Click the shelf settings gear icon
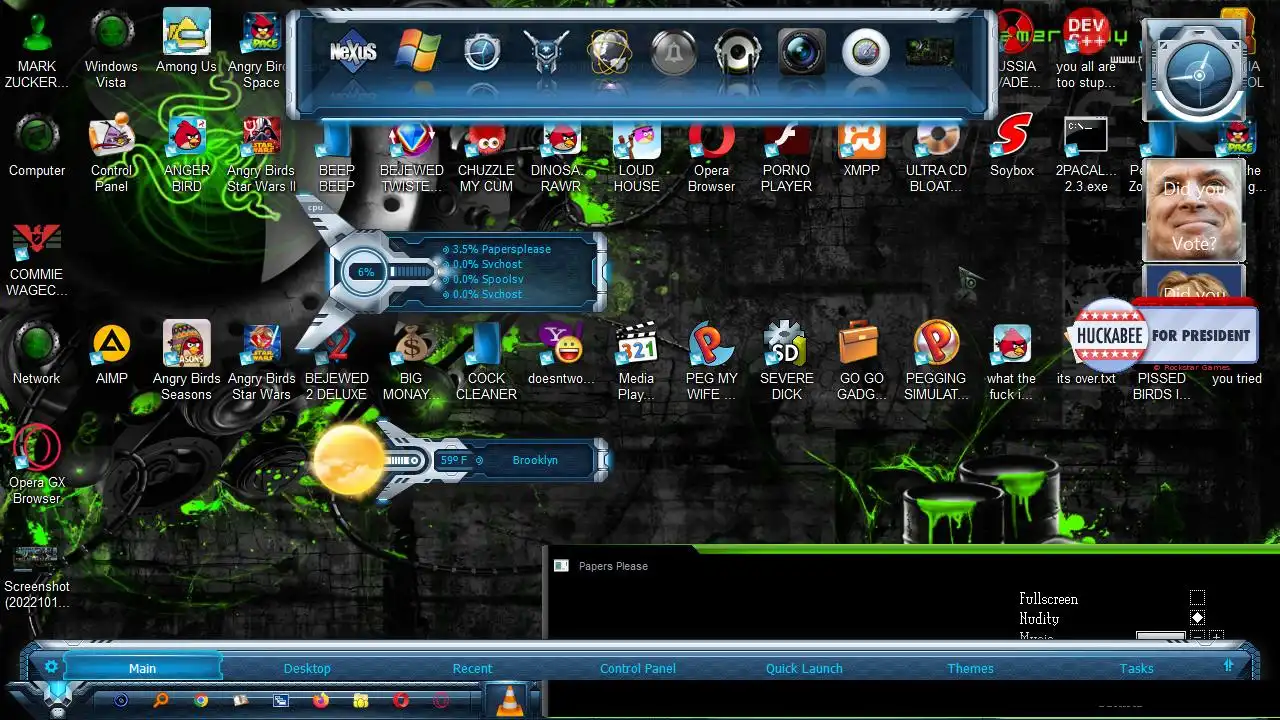Image resolution: width=1280 pixels, height=720 pixels. pos(51,666)
